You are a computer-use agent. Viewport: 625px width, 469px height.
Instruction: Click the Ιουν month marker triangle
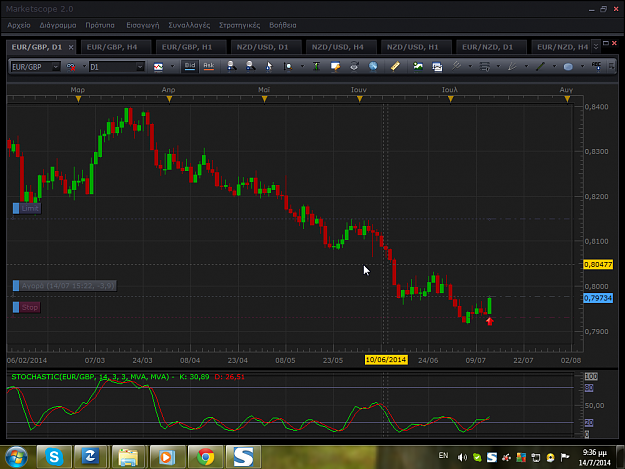(360, 99)
